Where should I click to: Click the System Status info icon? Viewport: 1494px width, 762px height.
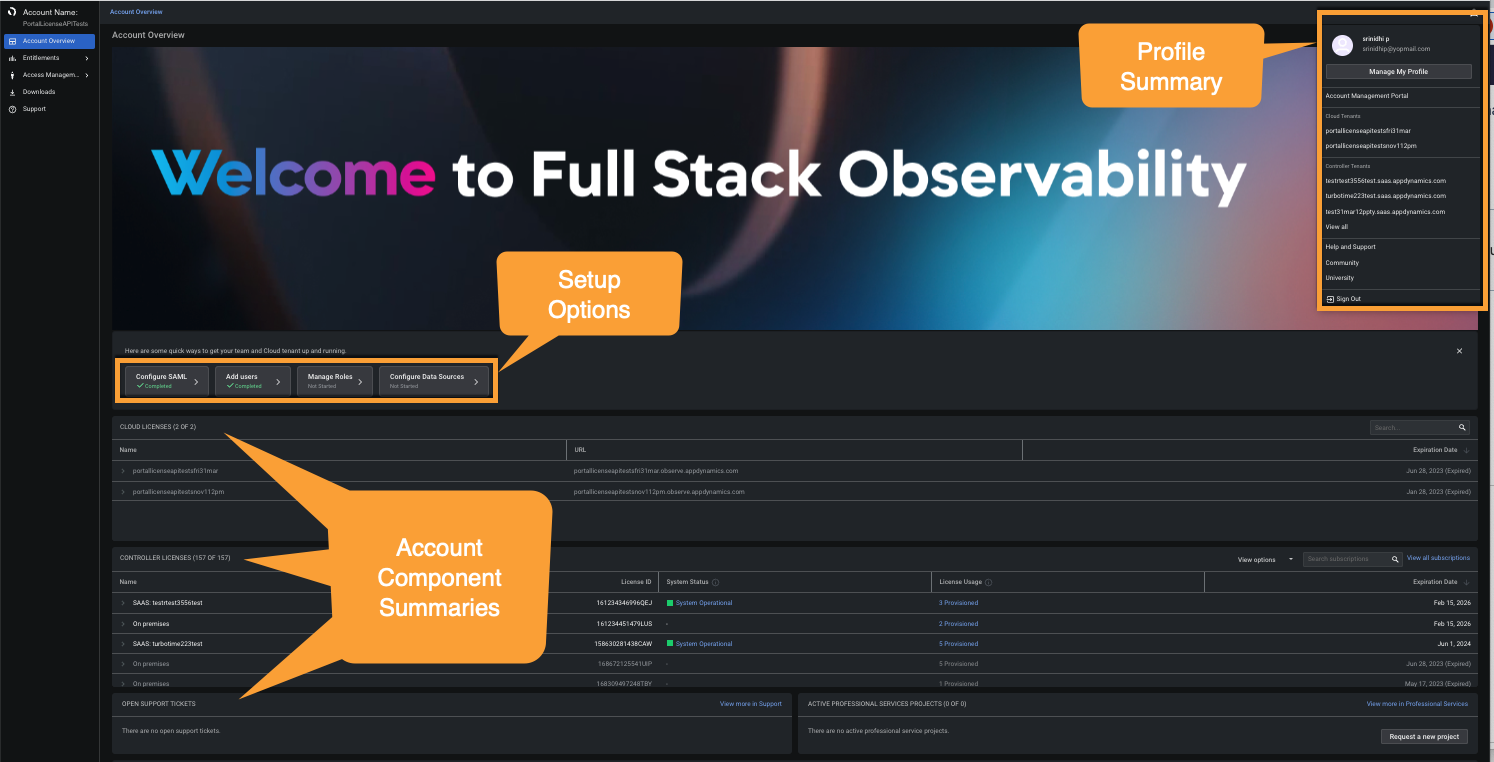[715, 582]
